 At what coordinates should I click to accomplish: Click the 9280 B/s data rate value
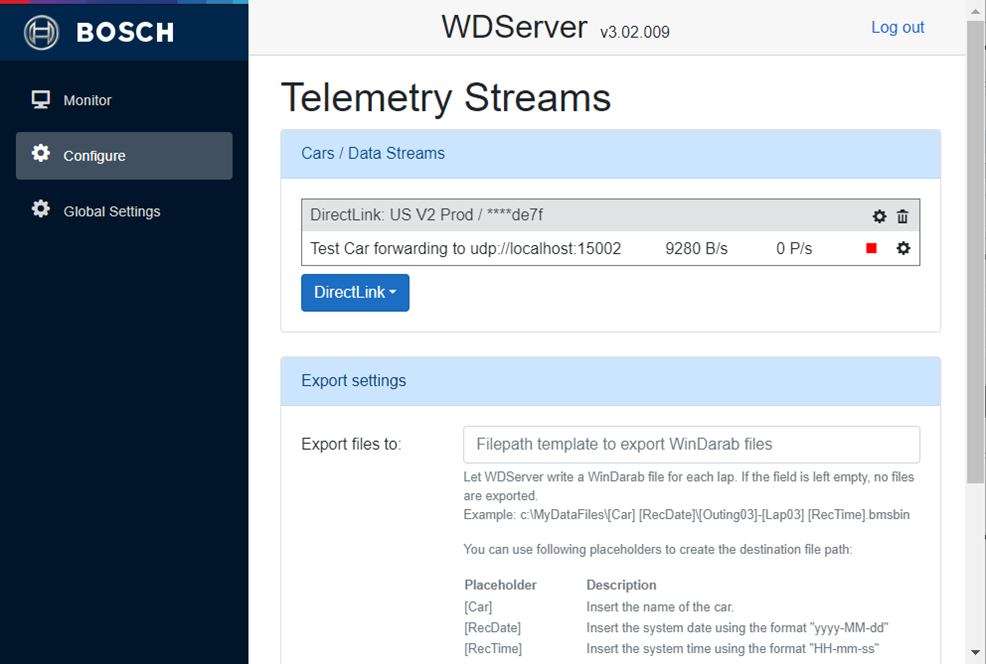point(696,248)
